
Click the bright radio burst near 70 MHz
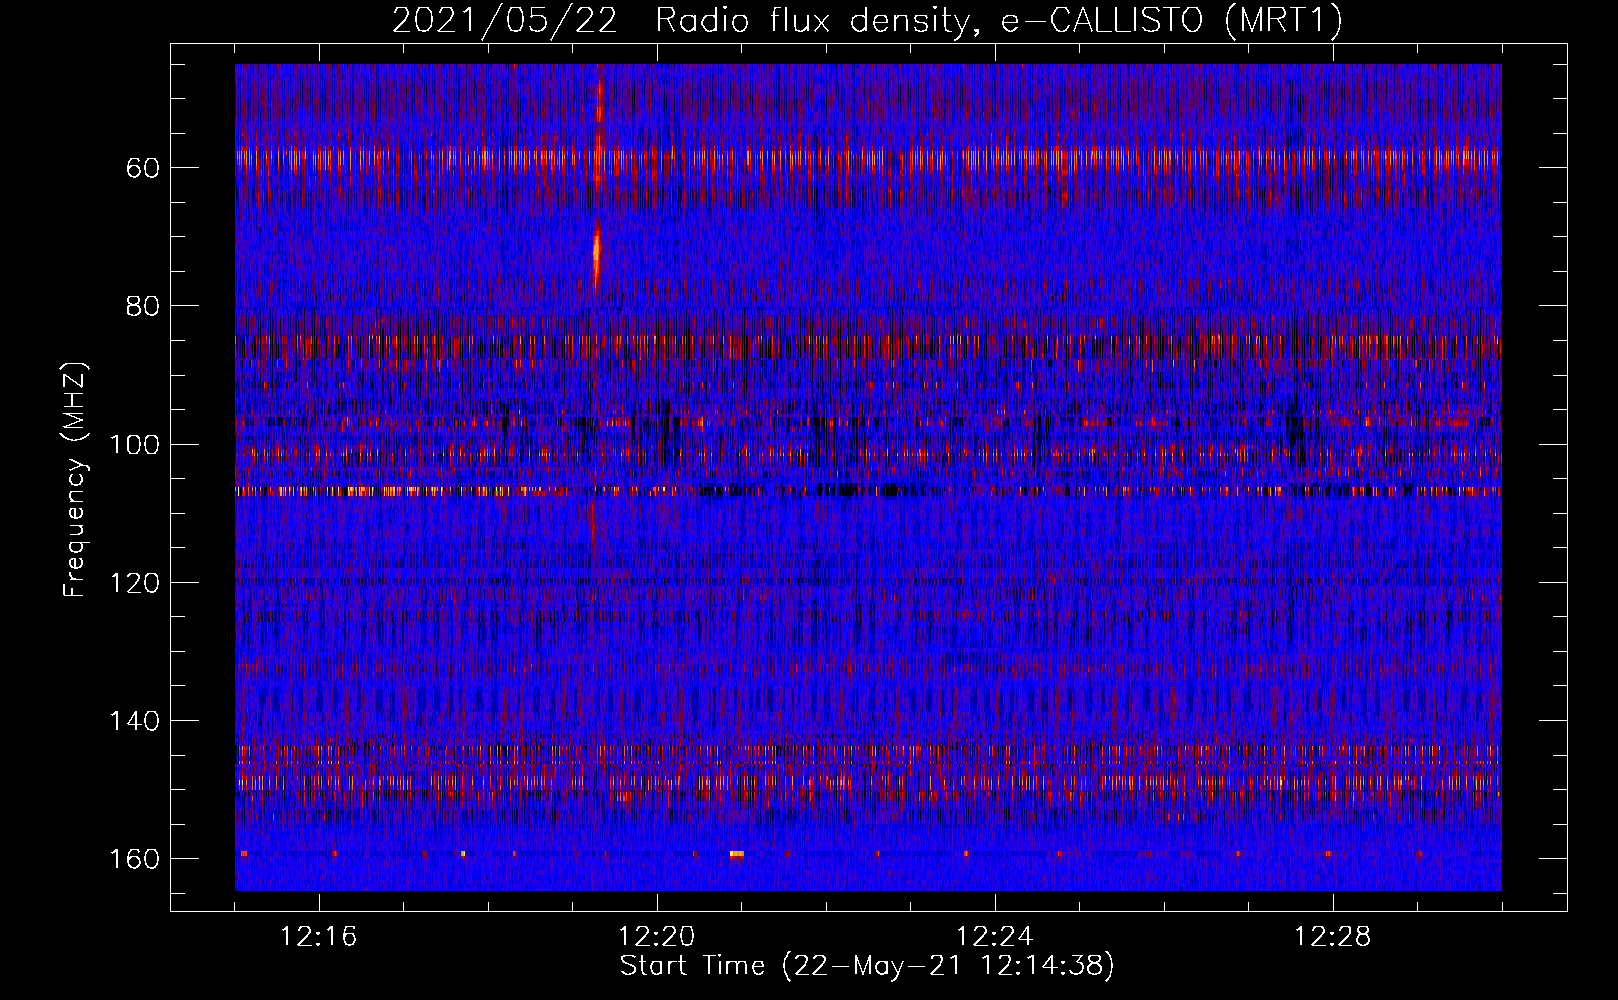[x=597, y=255]
